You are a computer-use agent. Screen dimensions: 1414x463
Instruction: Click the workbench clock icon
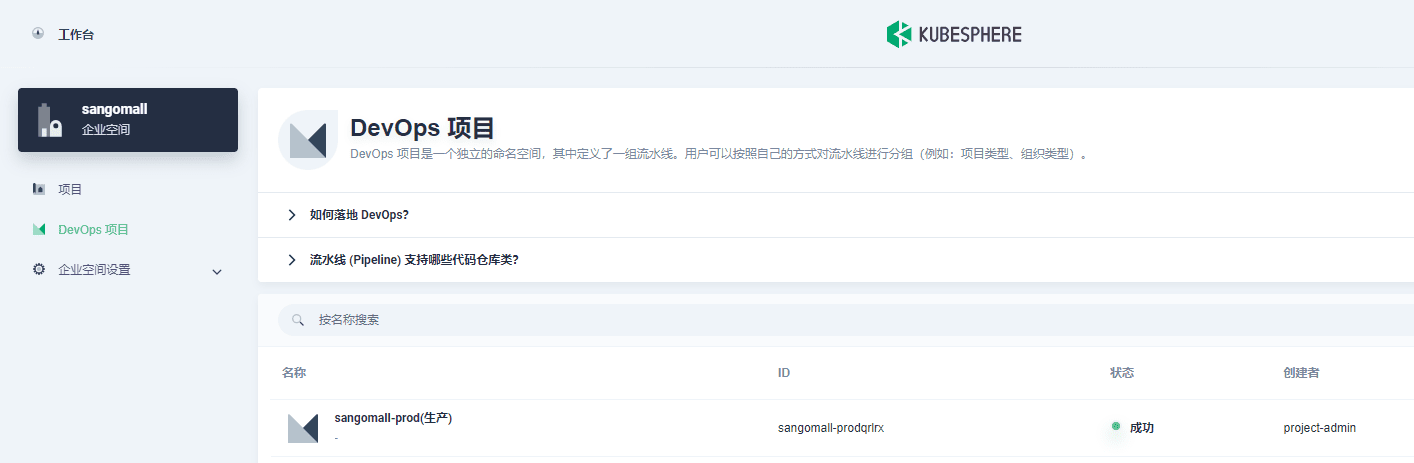[38, 33]
